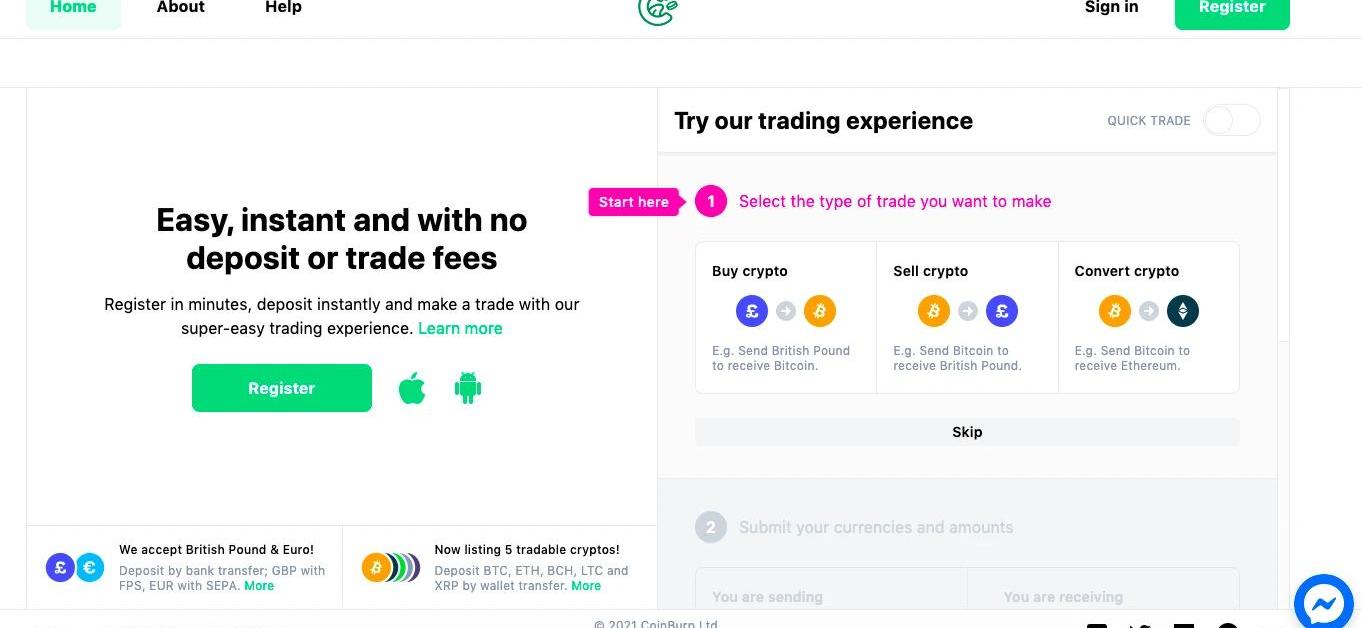Click the large green Register button in the hero

(282, 388)
